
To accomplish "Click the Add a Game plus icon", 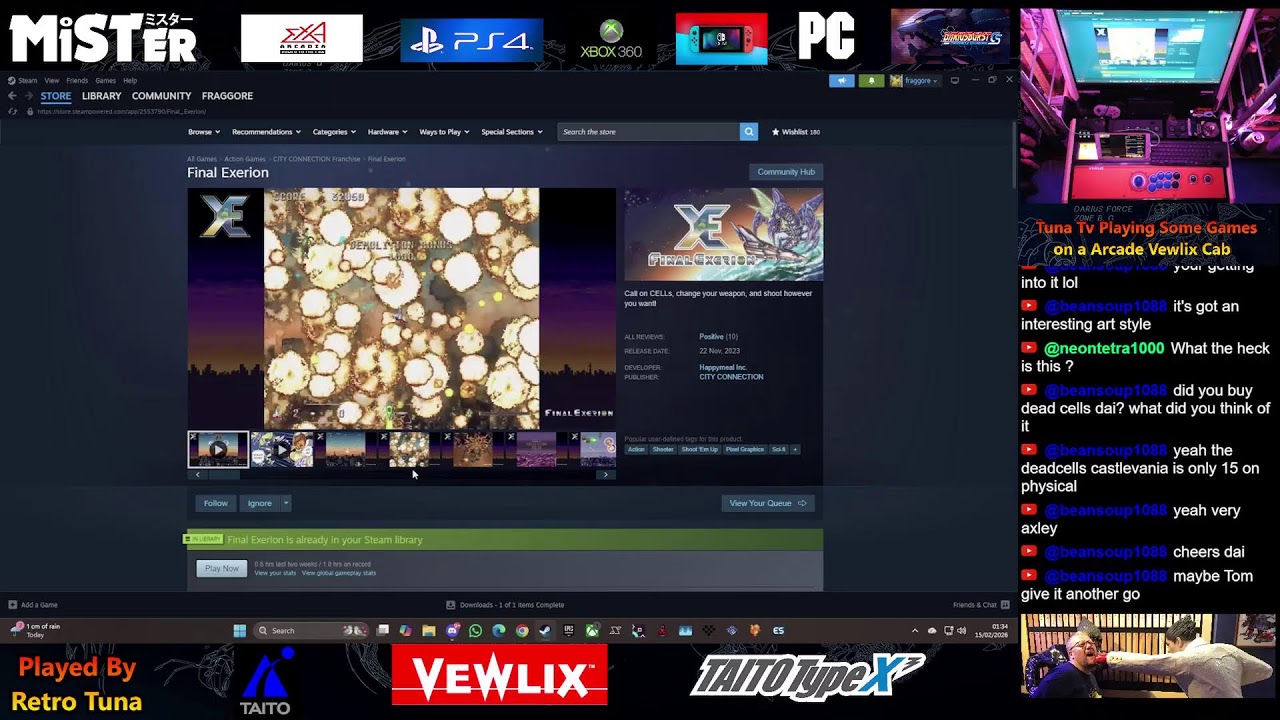I will (x=12, y=605).
